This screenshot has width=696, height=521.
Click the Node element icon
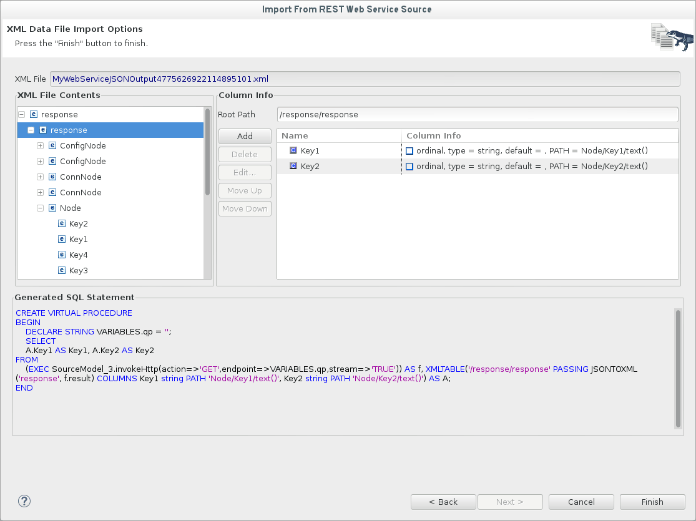click(x=52, y=208)
